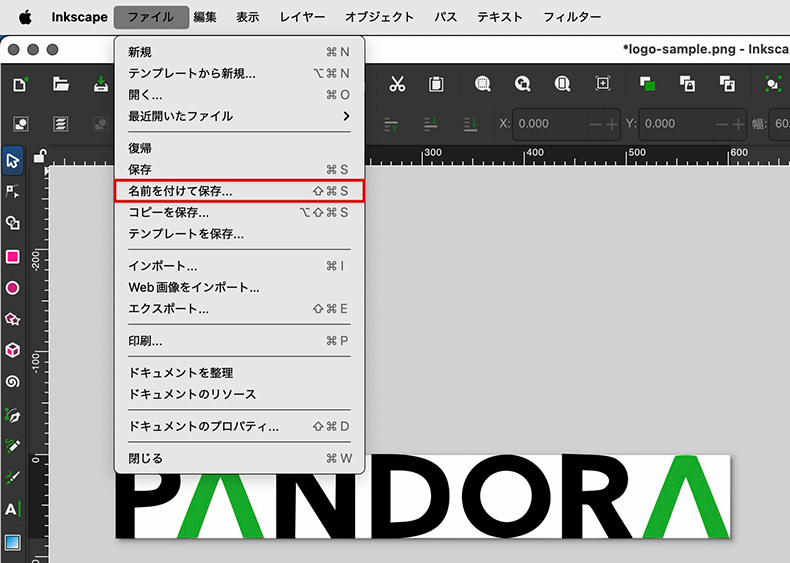The width and height of the screenshot is (790, 563).
Task: Select the 3D Box tool
Action: coord(13,350)
